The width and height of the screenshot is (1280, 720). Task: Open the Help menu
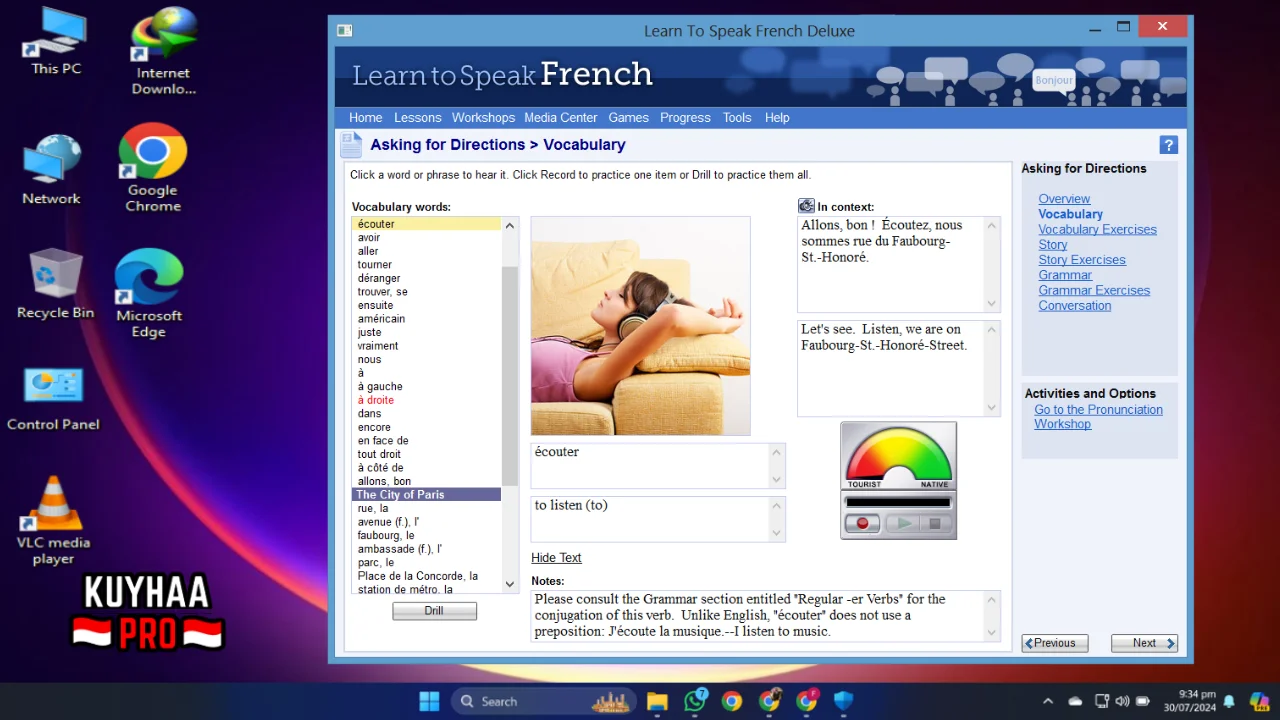(777, 118)
